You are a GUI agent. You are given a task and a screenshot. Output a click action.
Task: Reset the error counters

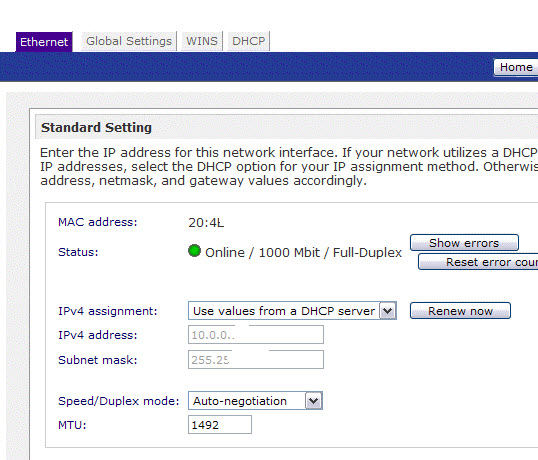tap(478, 262)
